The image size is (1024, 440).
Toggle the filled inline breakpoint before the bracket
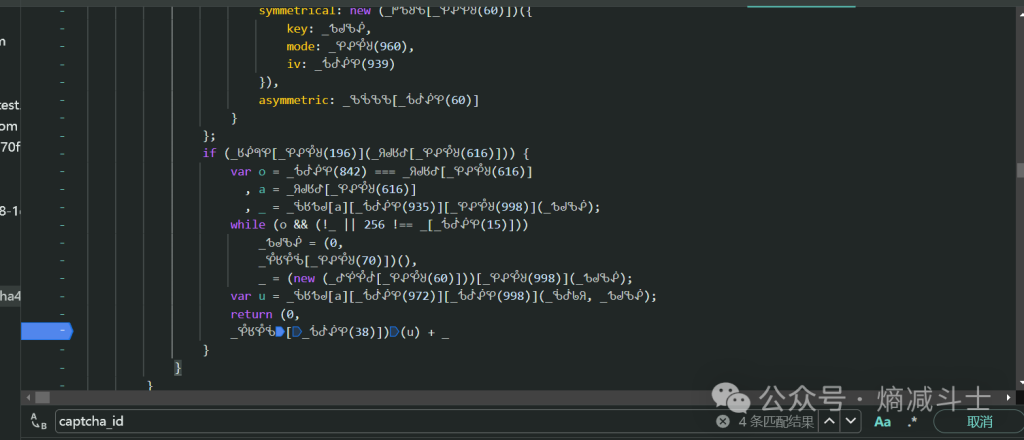pos(281,331)
